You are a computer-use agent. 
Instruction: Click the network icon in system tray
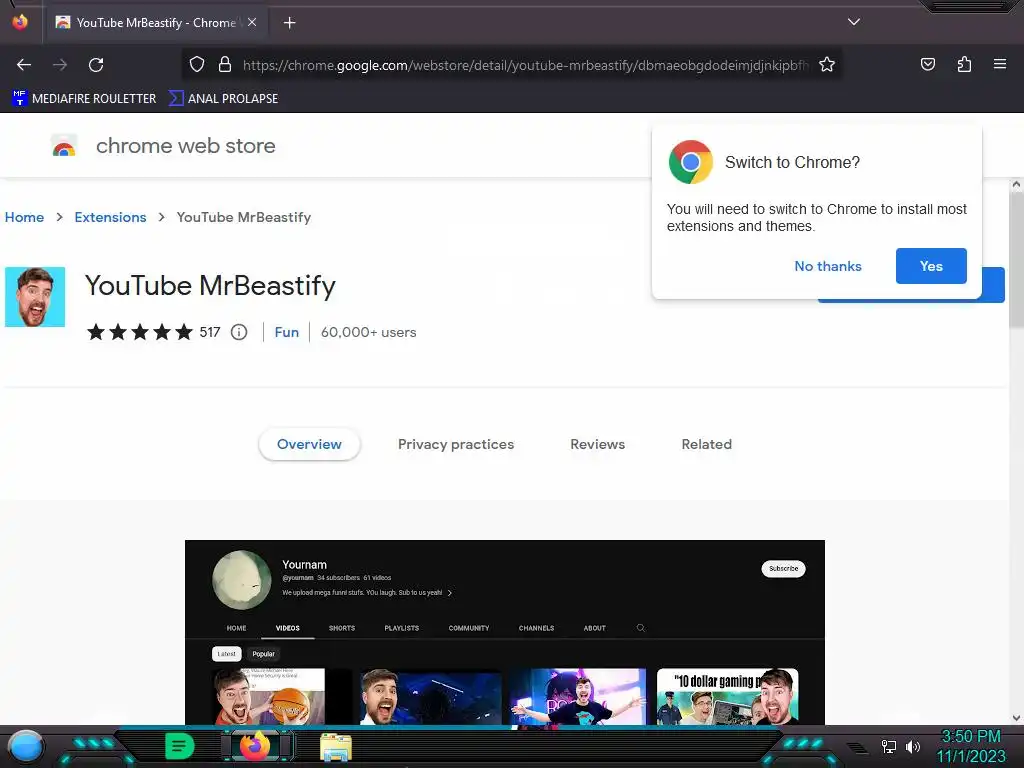pos(888,746)
